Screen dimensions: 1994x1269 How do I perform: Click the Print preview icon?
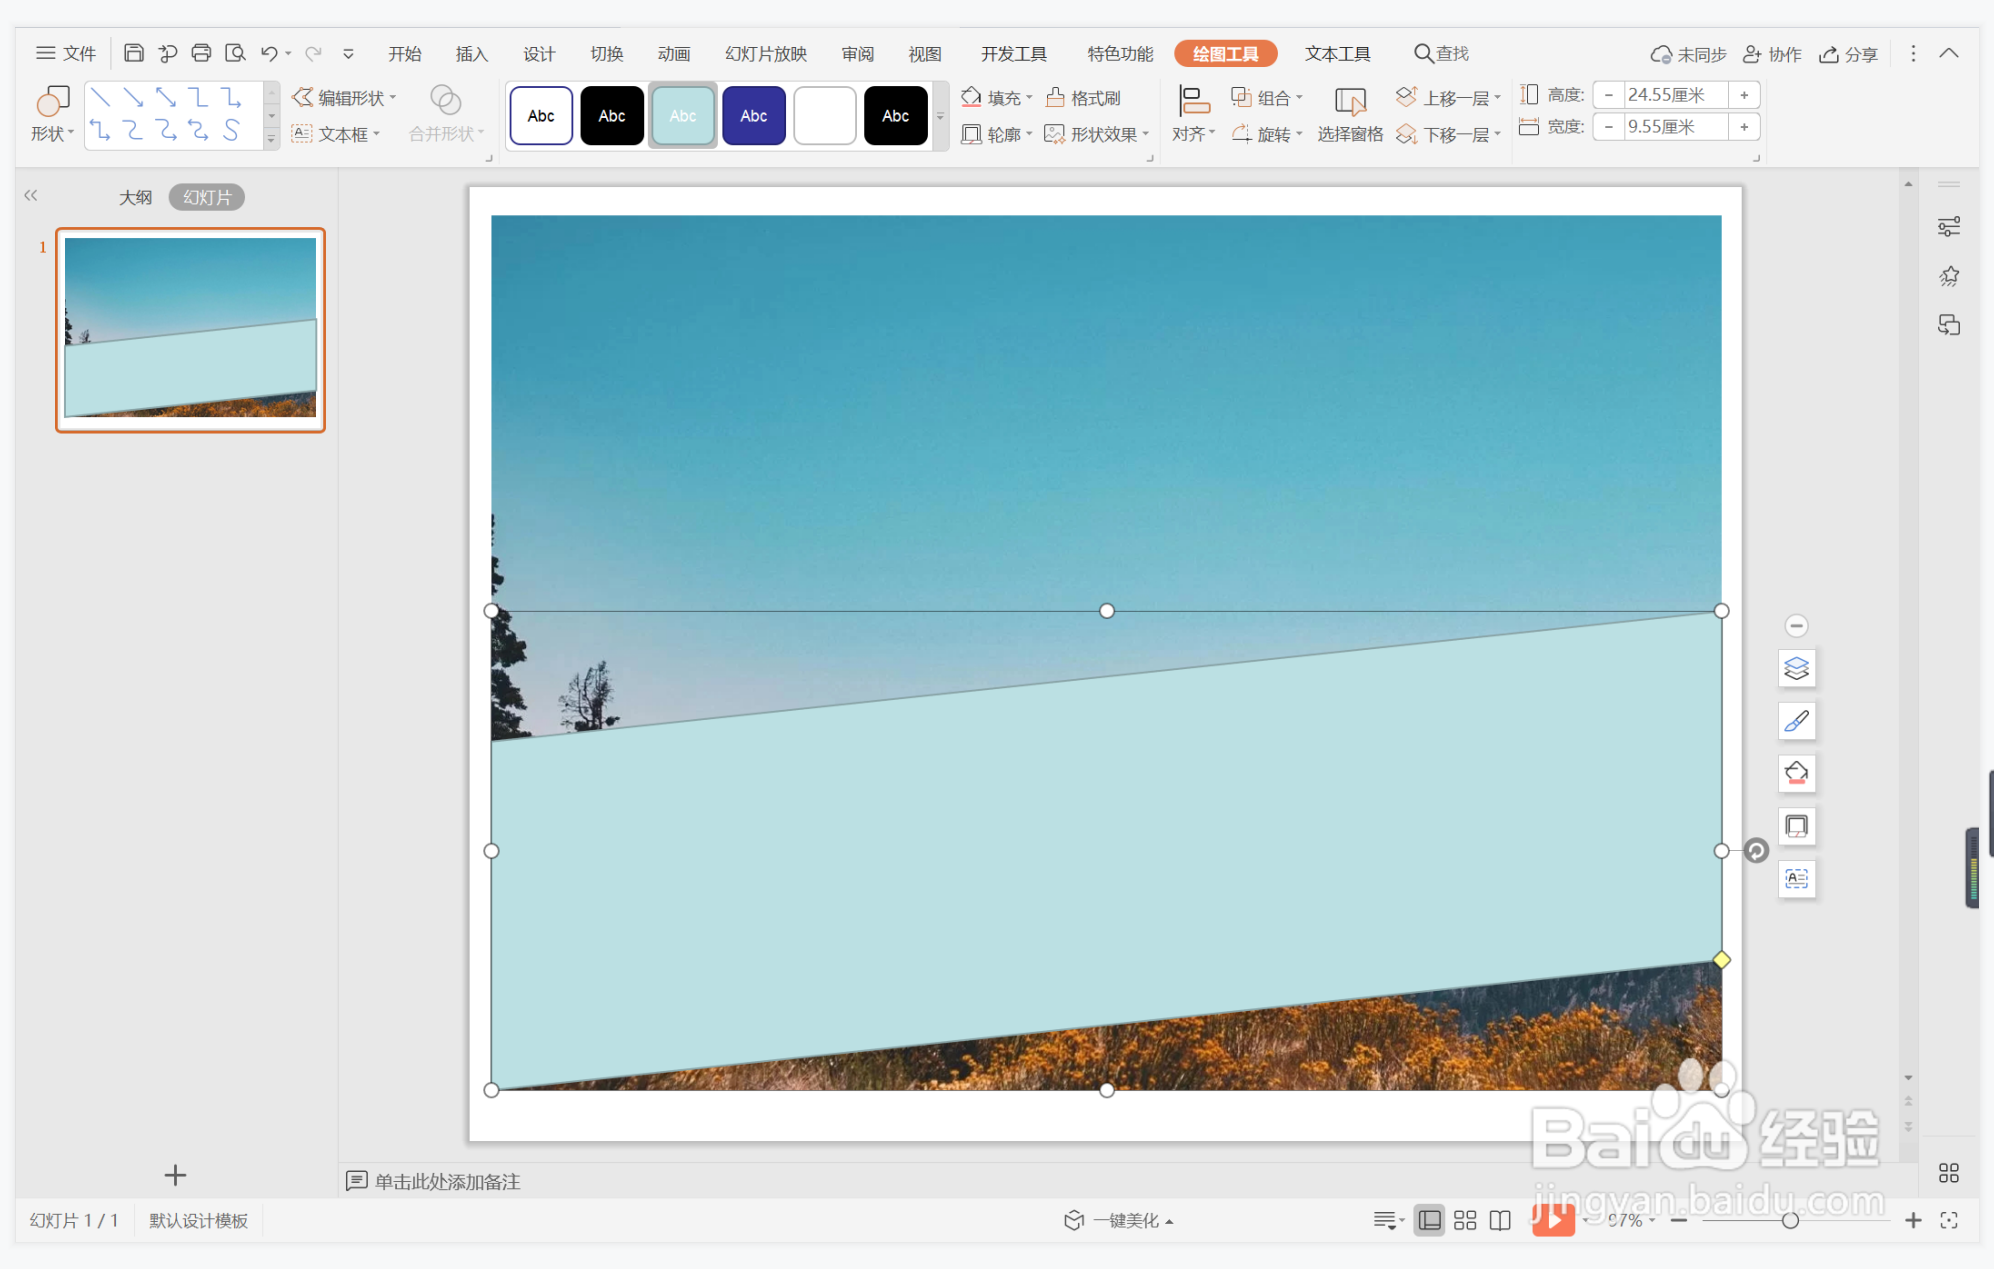(235, 53)
